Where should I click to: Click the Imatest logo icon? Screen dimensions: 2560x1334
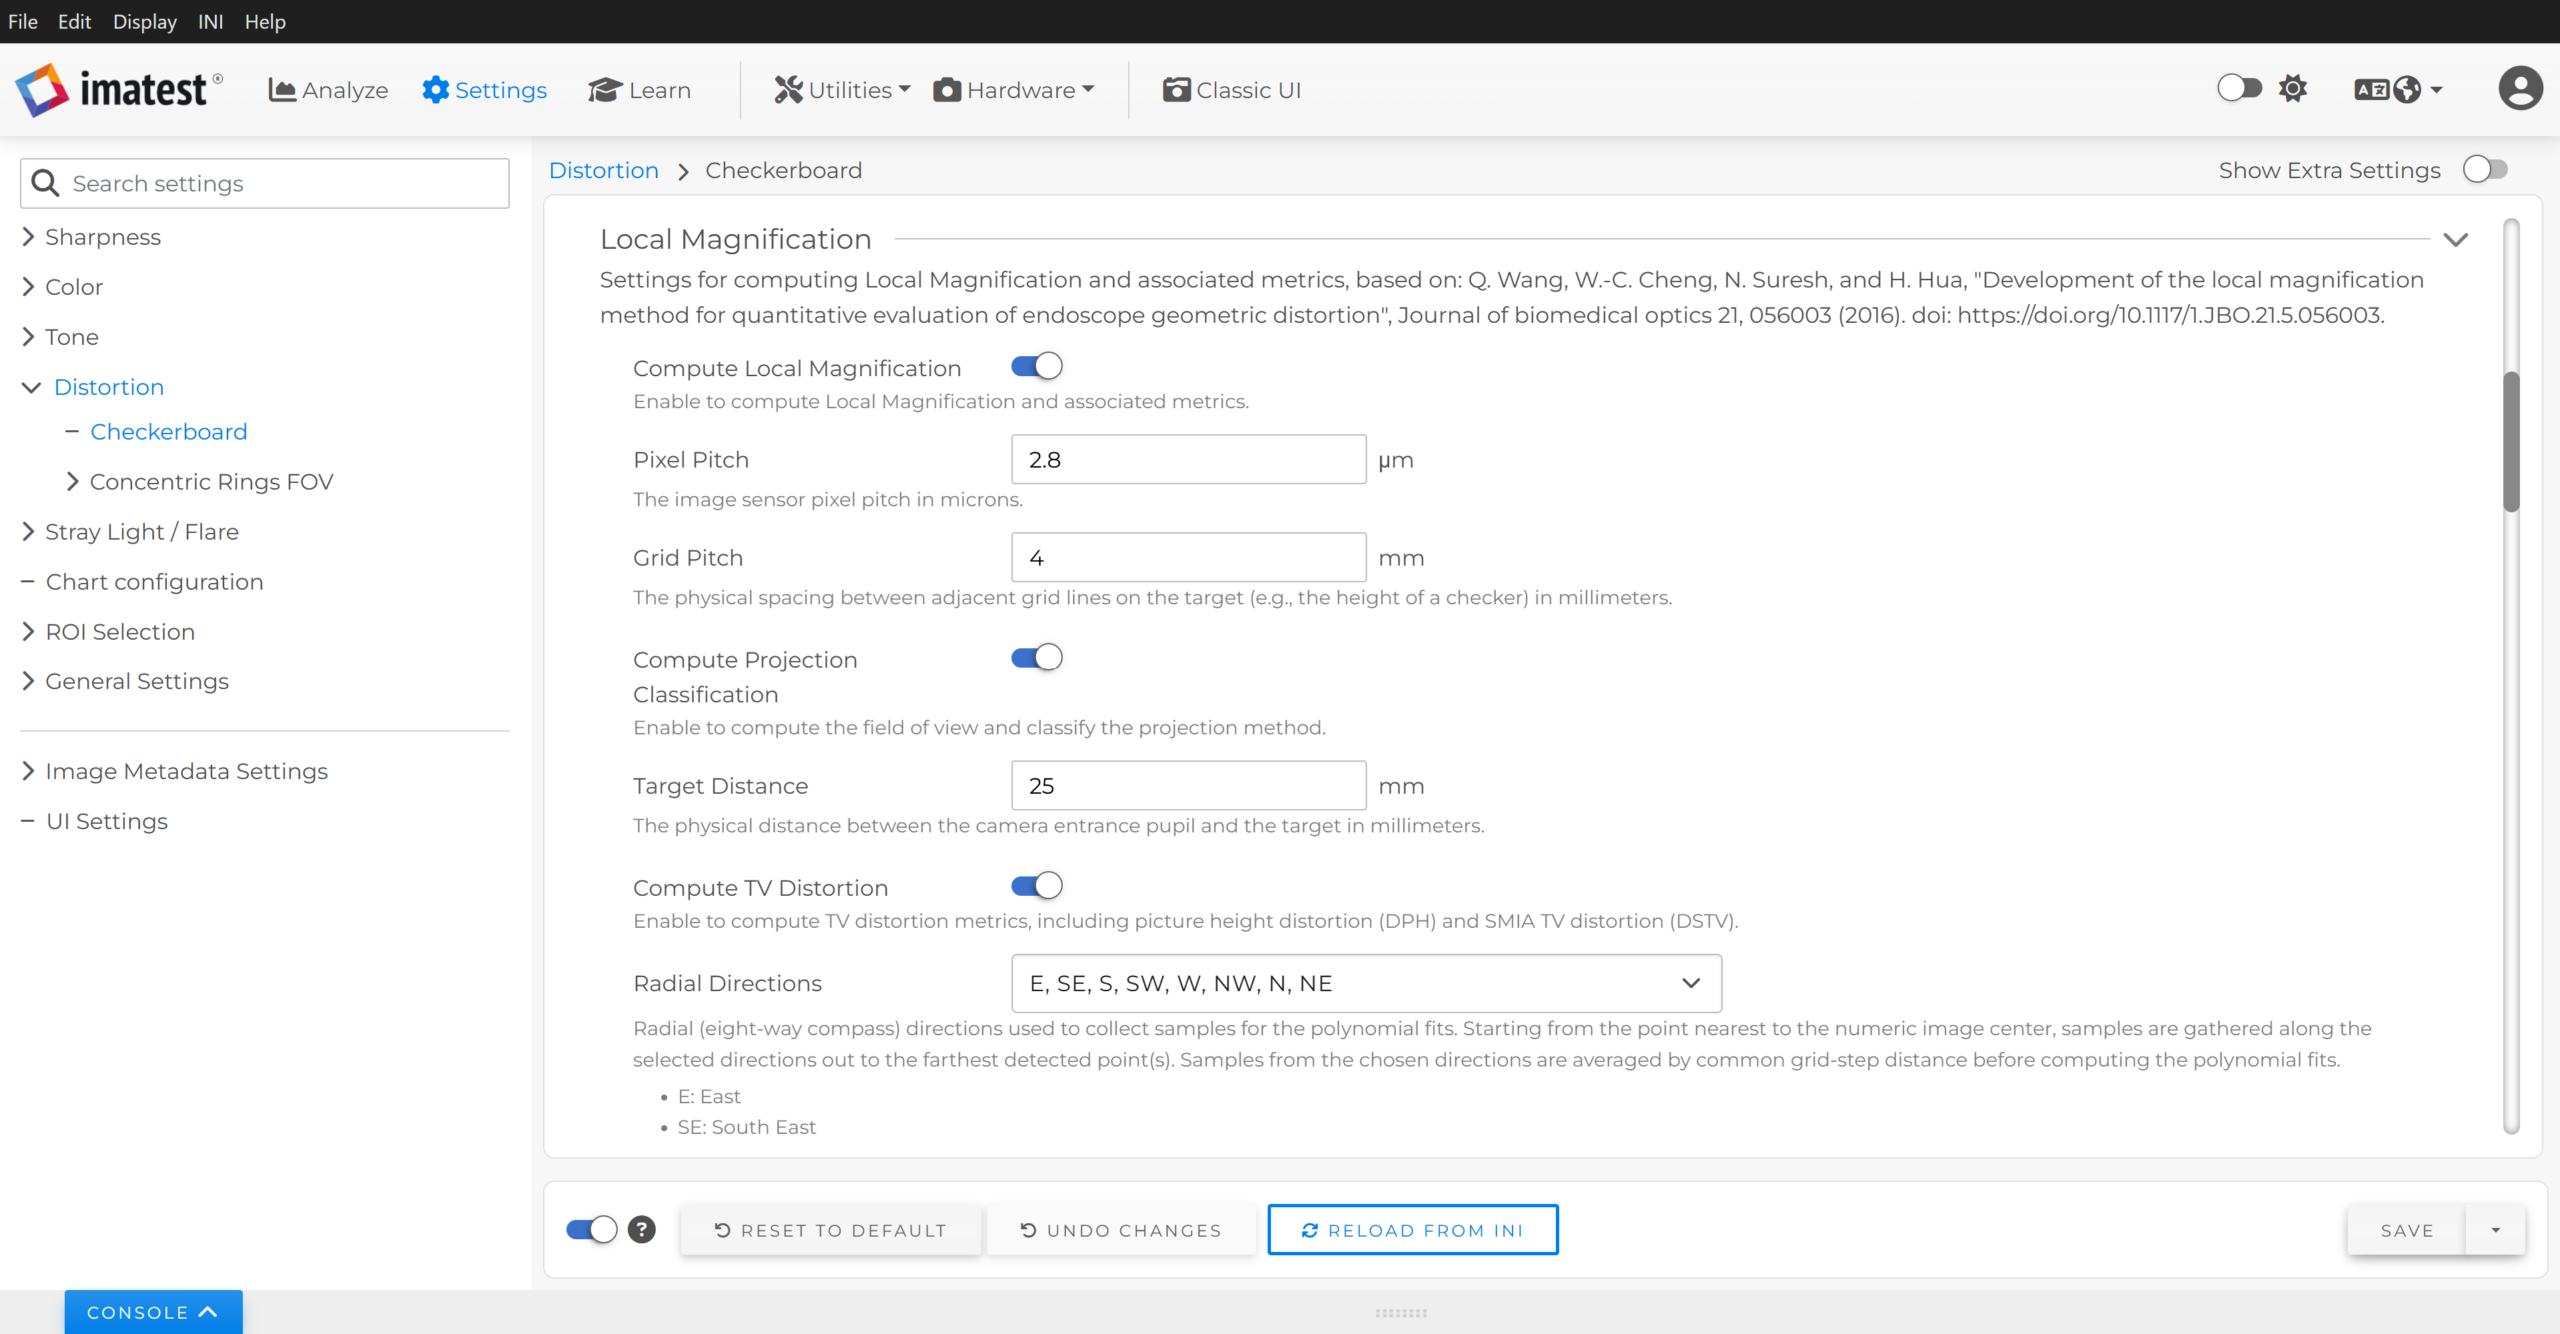coord(42,90)
